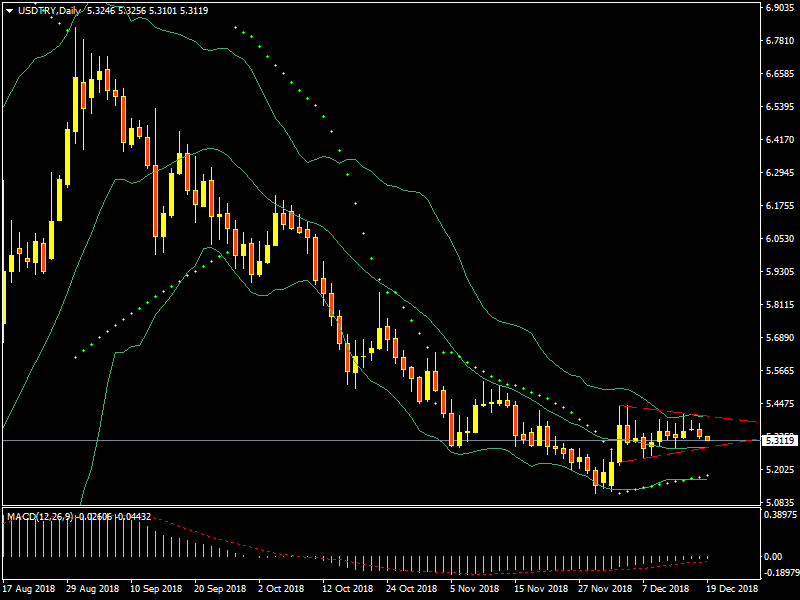Click the 0.00 MACD scale label
Screen dimensions: 800x600
click(773, 556)
